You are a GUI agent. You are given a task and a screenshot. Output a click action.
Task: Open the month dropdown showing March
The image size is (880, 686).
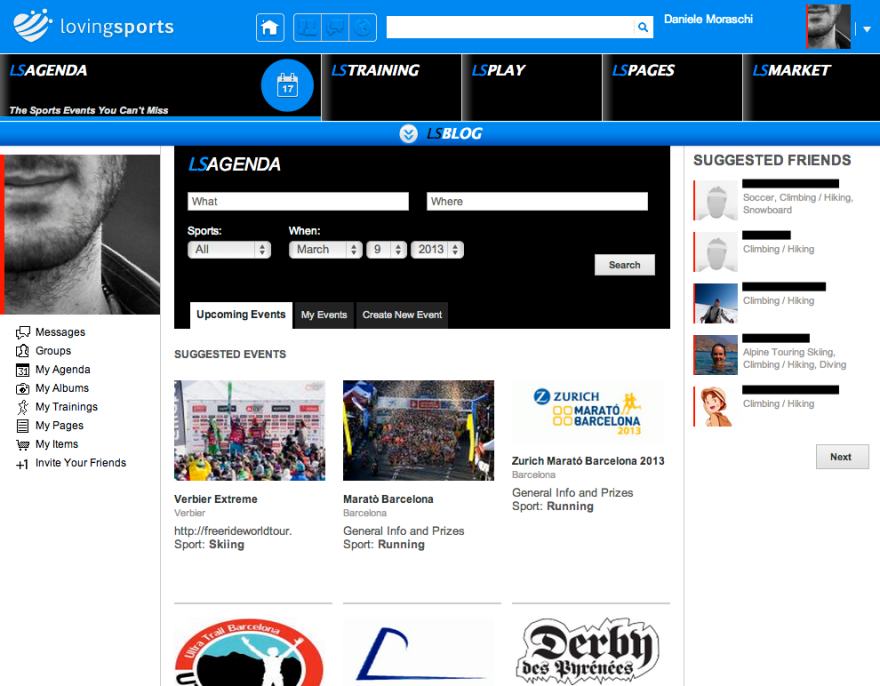326,250
